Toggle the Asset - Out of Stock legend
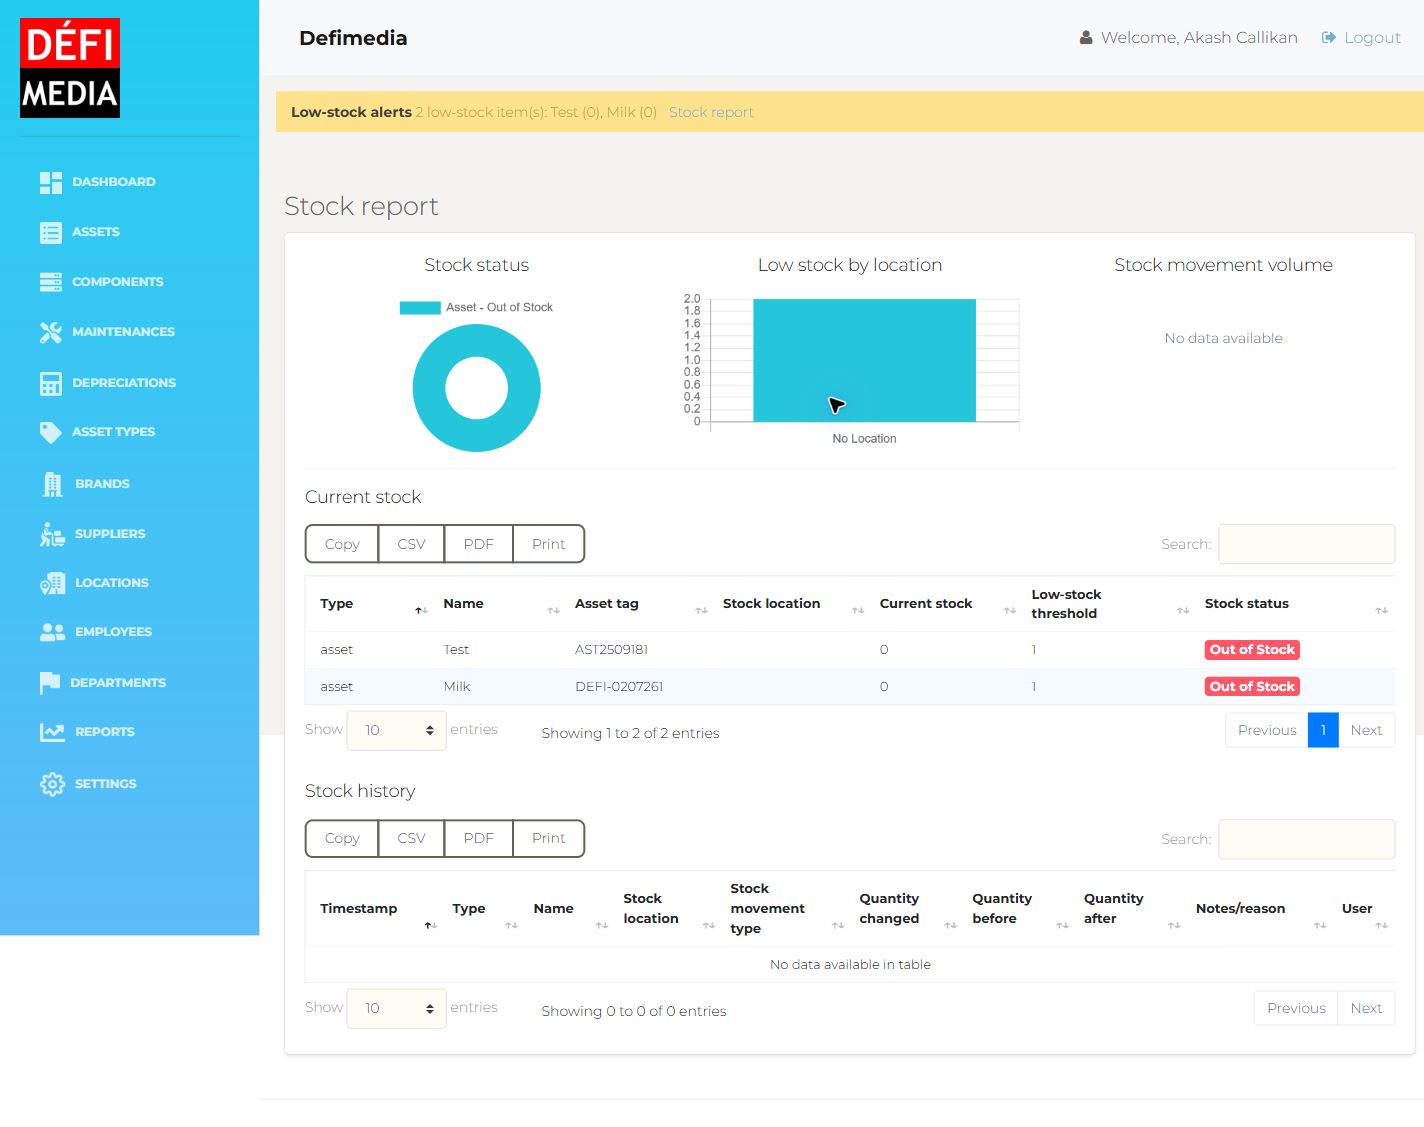The height and width of the screenshot is (1127, 1424). click(476, 307)
